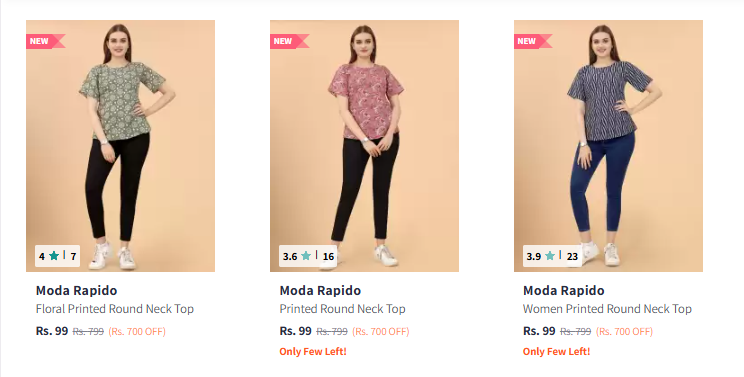Click the 23 reviews count badge
This screenshot has height=377, width=744.
[x=572, y=257]
